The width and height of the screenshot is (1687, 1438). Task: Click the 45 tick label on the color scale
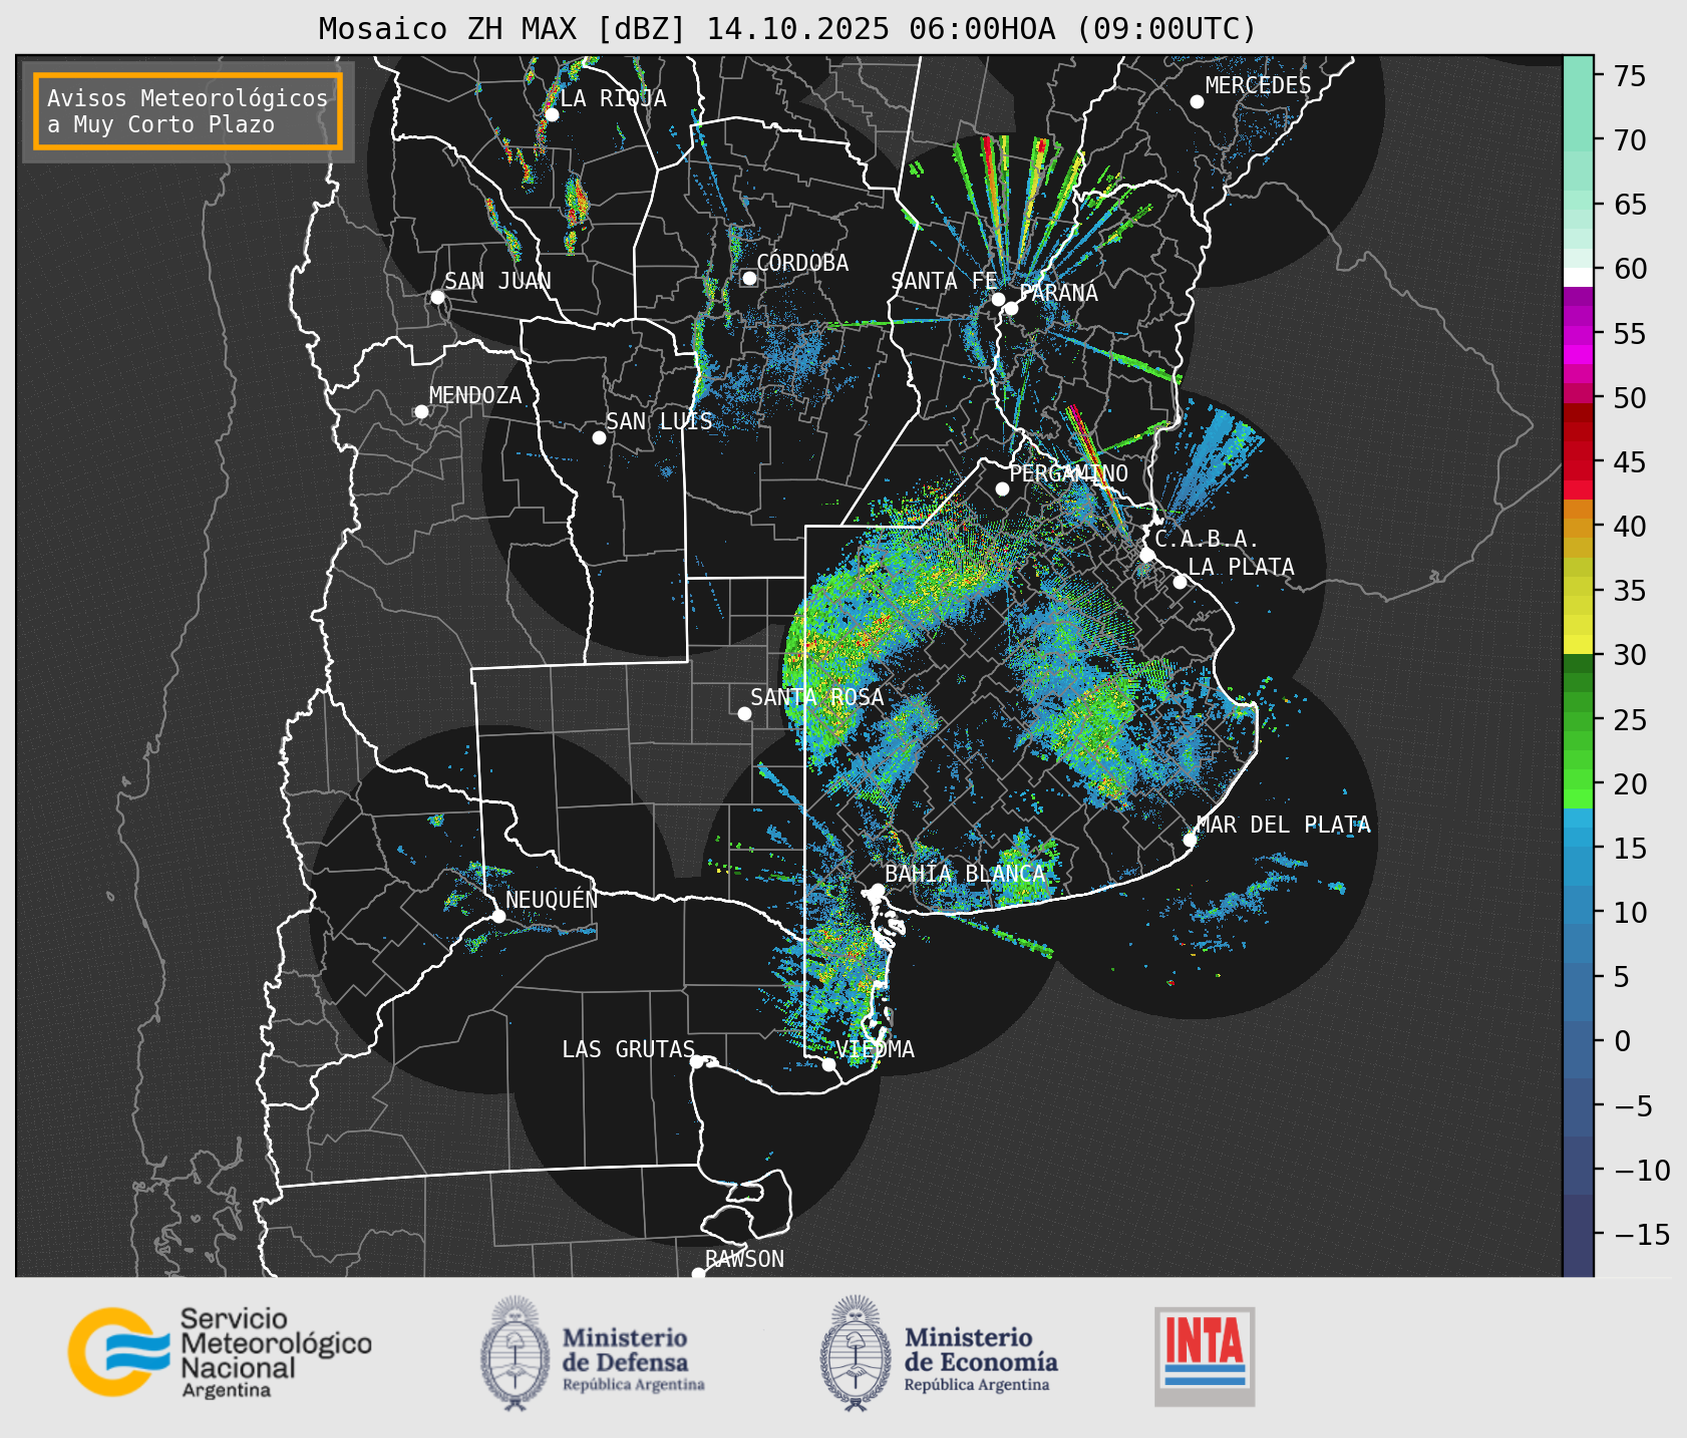1629,462
